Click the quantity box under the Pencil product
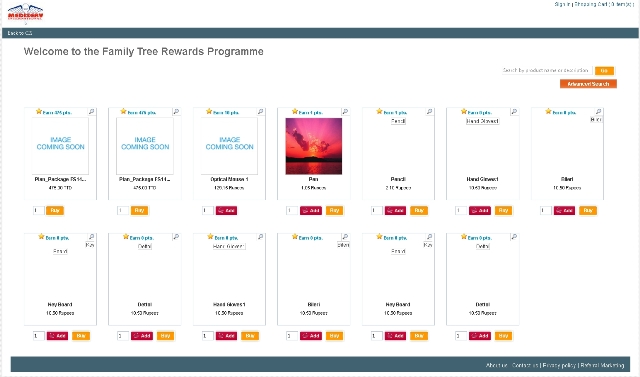640x377 pixels. coord(376,211)
